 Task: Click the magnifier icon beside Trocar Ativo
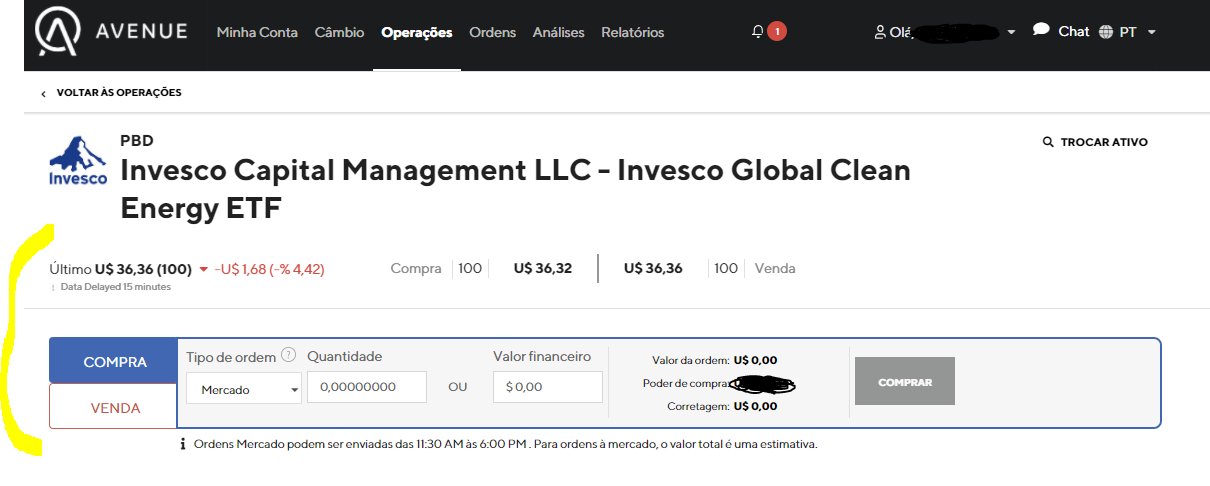click(1048, 142)
